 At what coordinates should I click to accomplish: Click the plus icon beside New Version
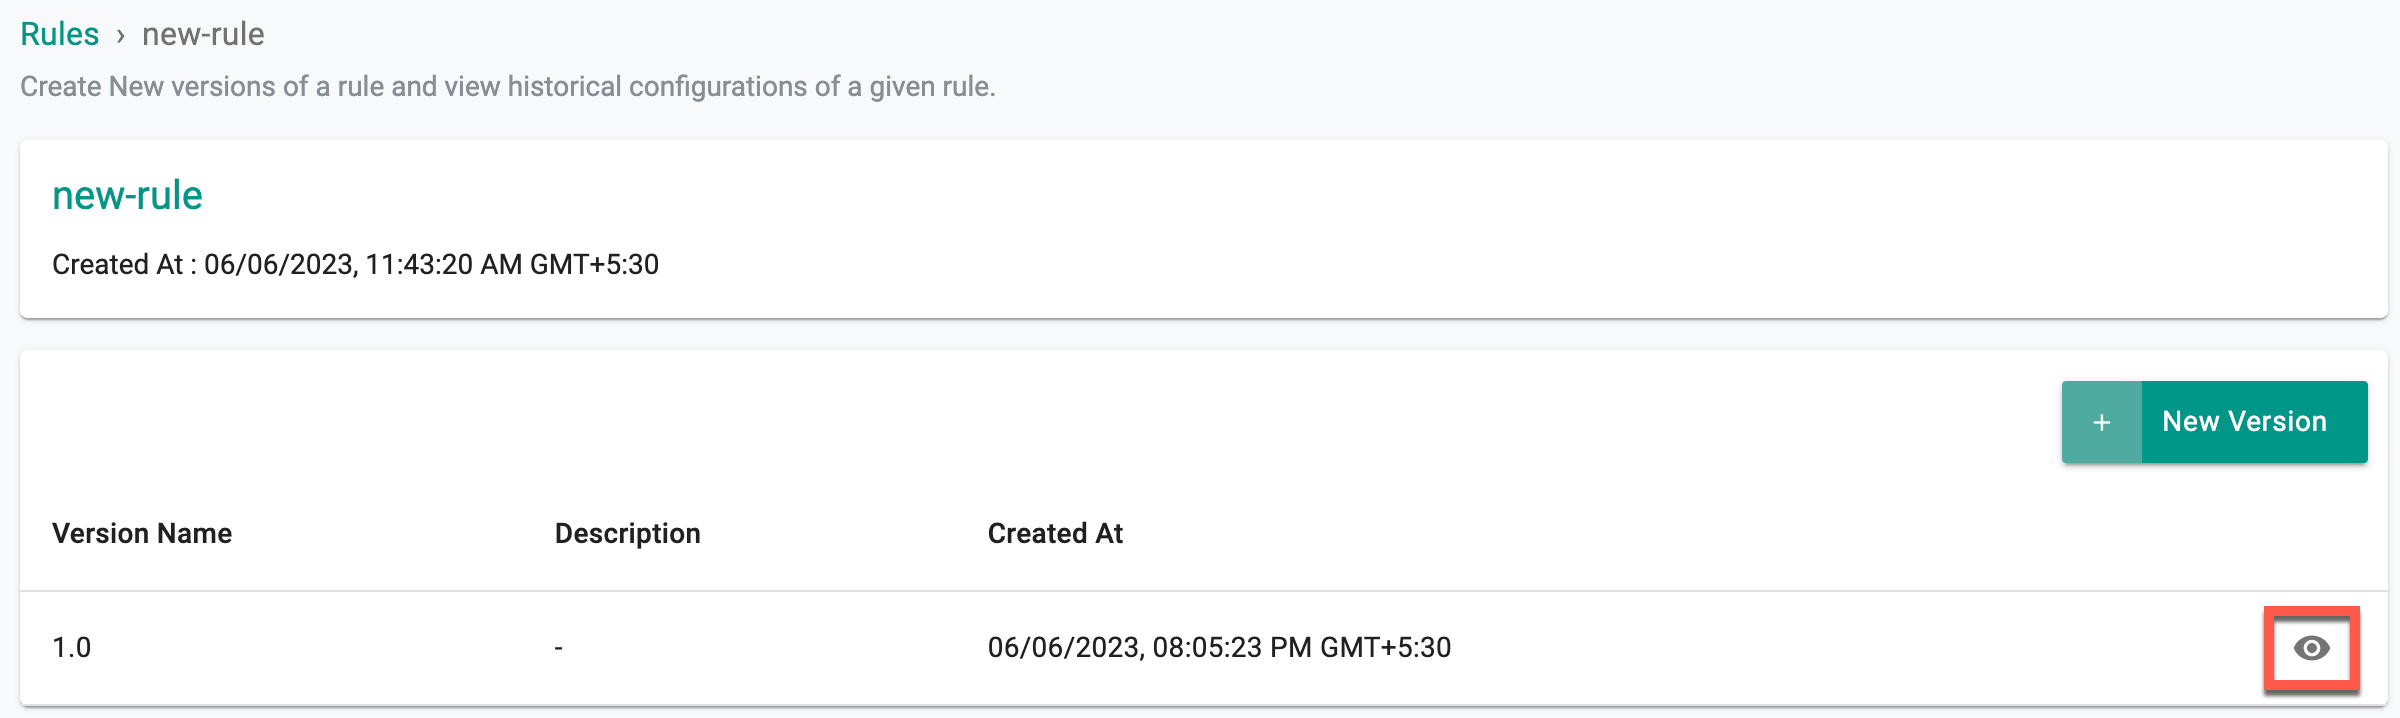(2102, 422)
